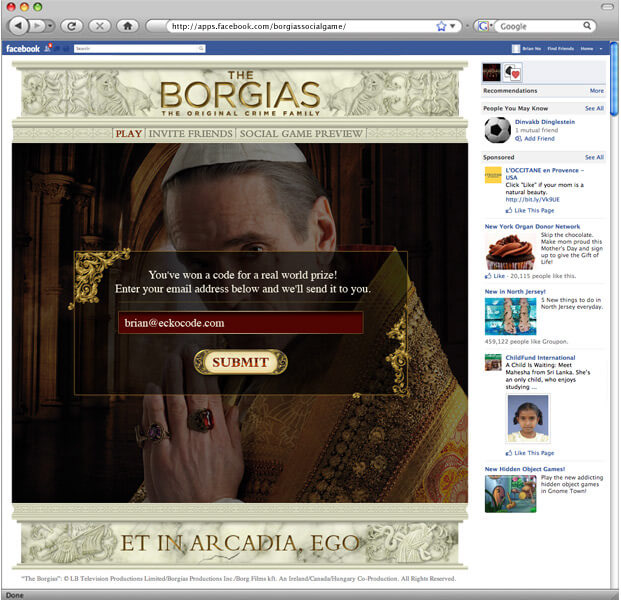Go to the browser Home page icon

tap(128, 26)
